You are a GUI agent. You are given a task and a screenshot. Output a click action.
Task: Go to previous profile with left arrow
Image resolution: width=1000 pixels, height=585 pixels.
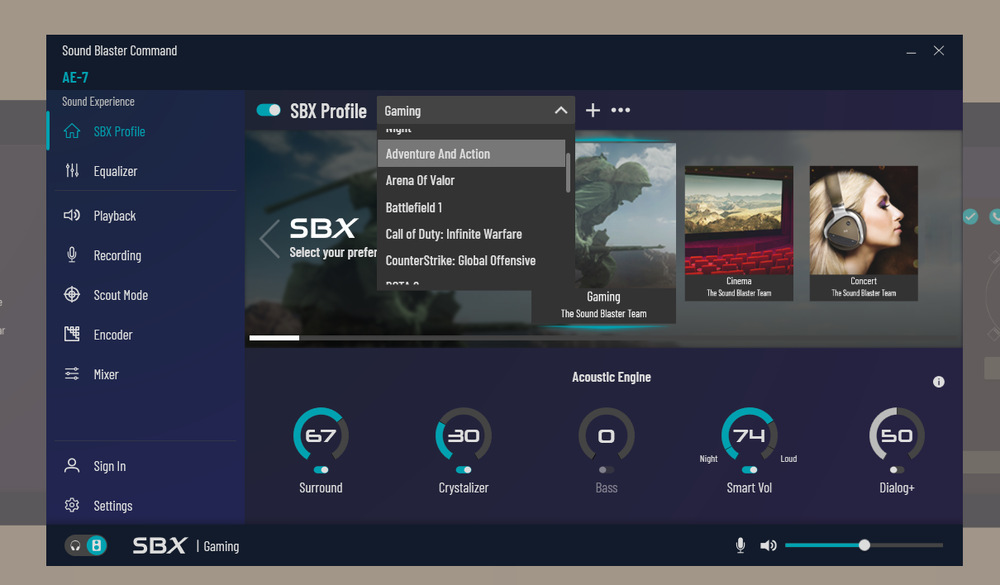coord(270,239)
